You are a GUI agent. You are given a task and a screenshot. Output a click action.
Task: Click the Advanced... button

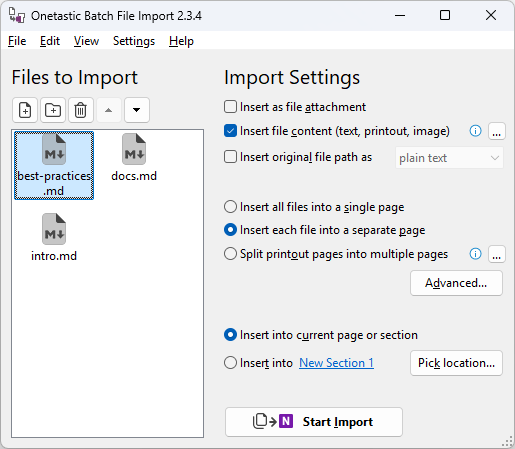point(456,283)
